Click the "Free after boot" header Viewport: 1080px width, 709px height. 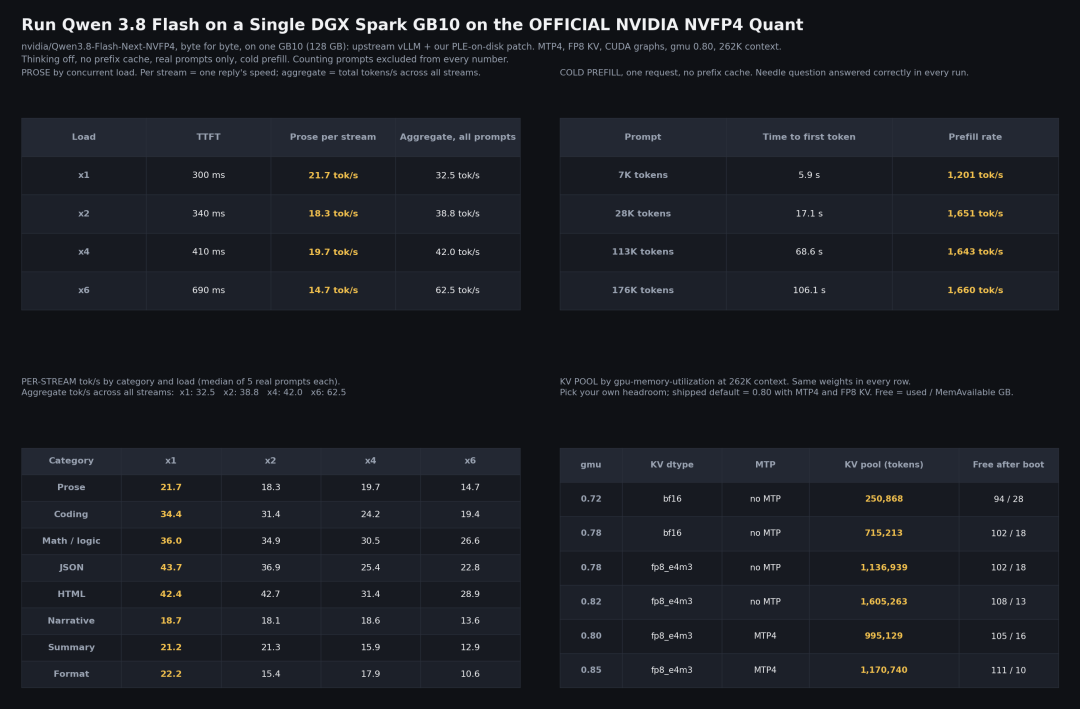(x=1008, y=465)
